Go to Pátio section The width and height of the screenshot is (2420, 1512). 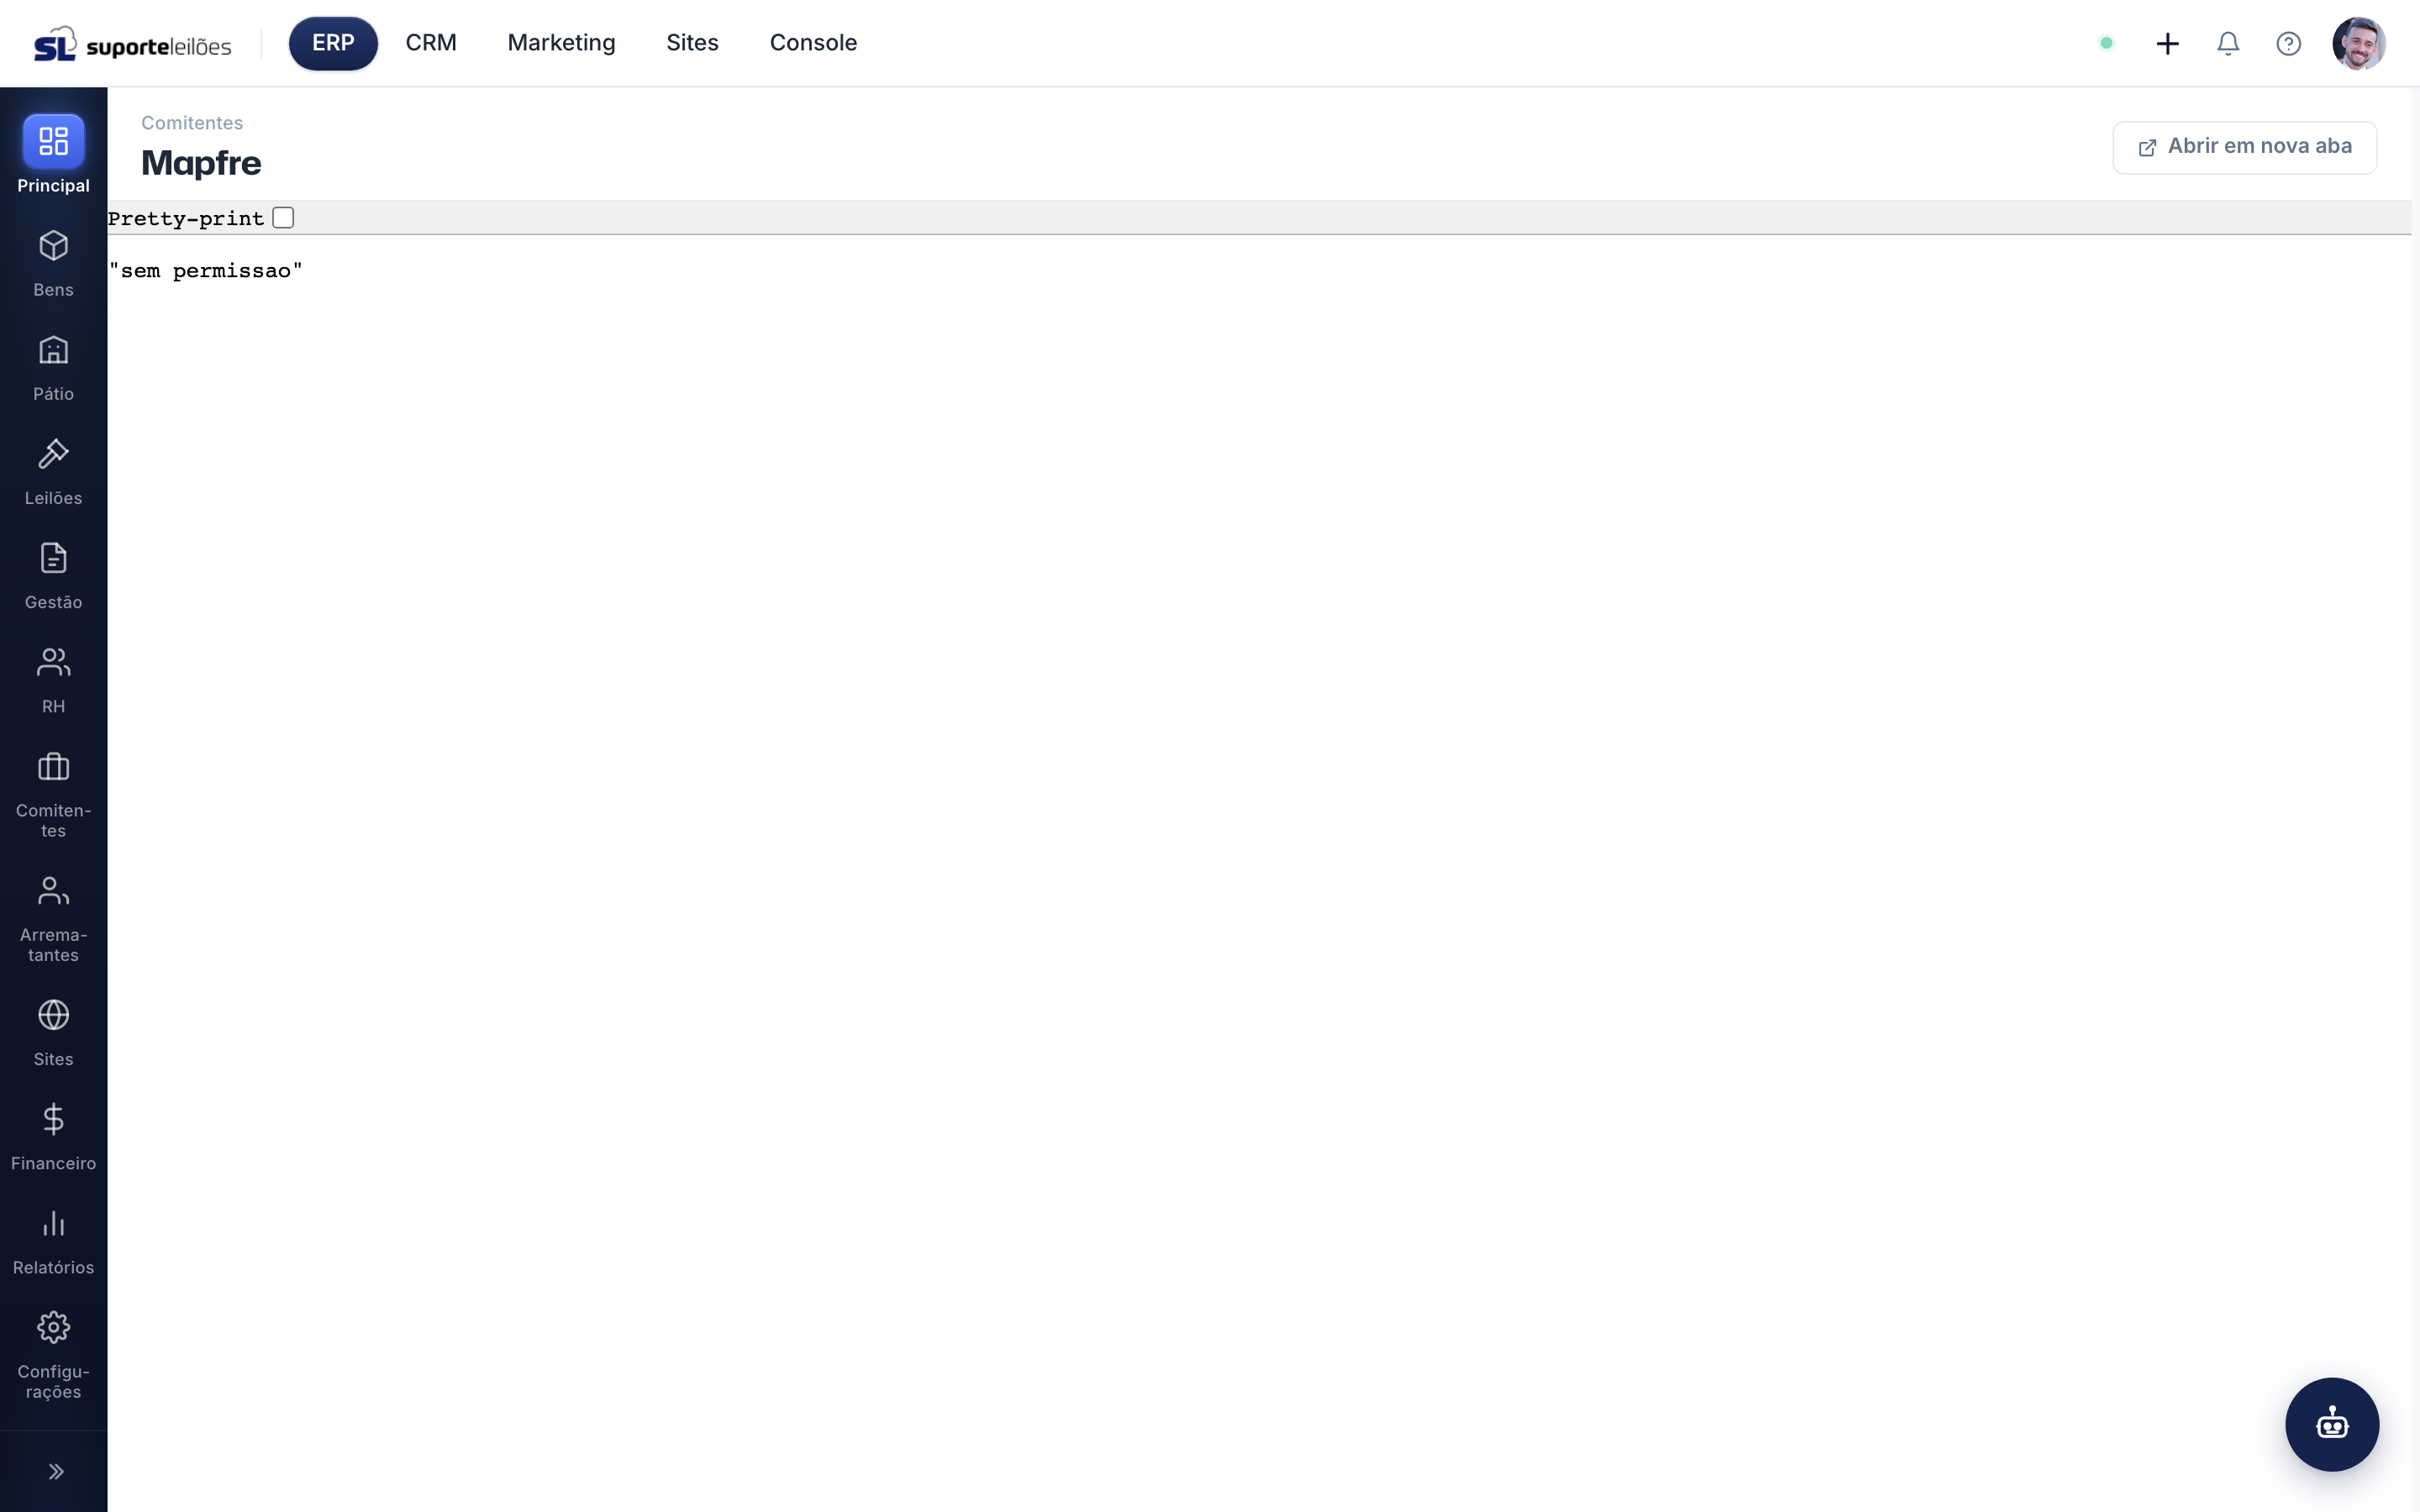click(53, 367)
